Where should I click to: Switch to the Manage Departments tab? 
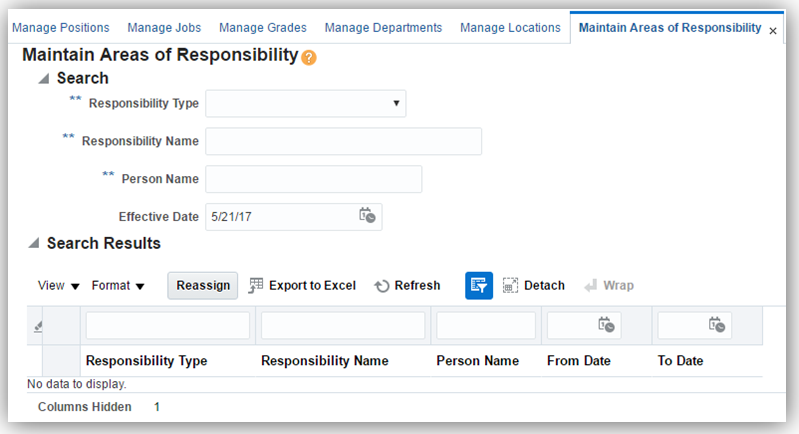point(383,27)
